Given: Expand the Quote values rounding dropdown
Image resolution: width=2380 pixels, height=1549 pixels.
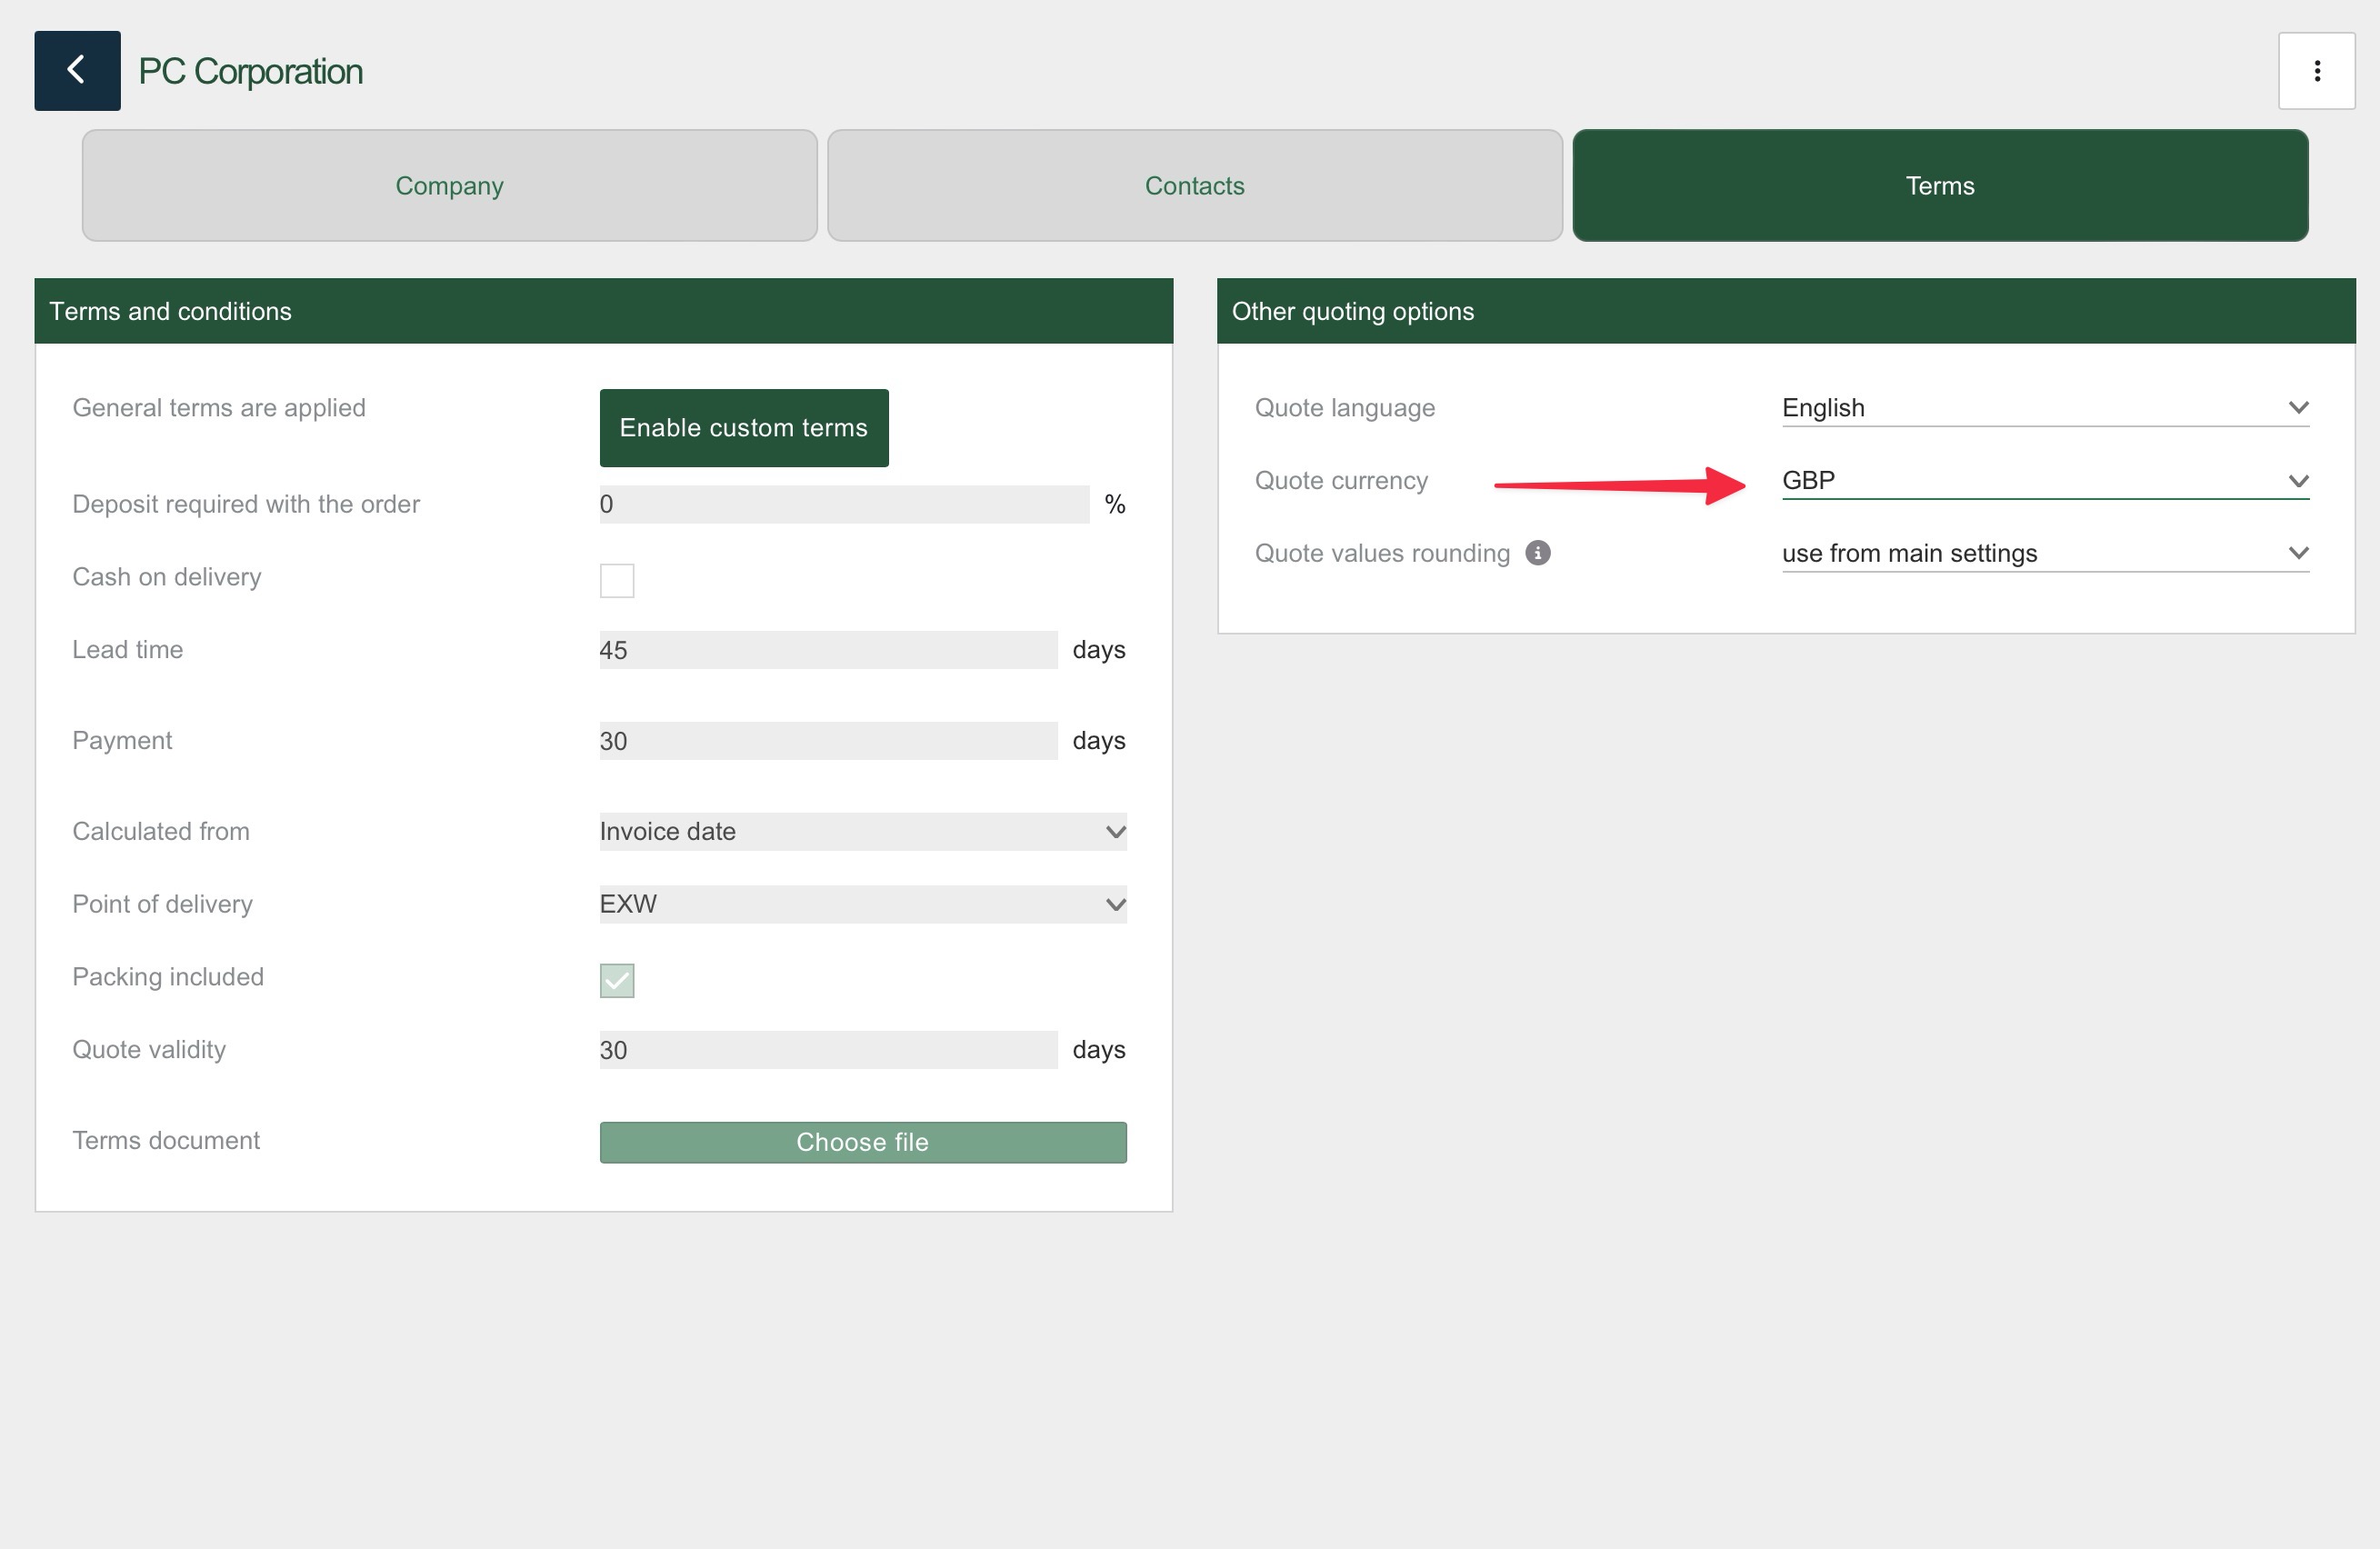Looking at the screenshot, I should tap(2044, 553).
